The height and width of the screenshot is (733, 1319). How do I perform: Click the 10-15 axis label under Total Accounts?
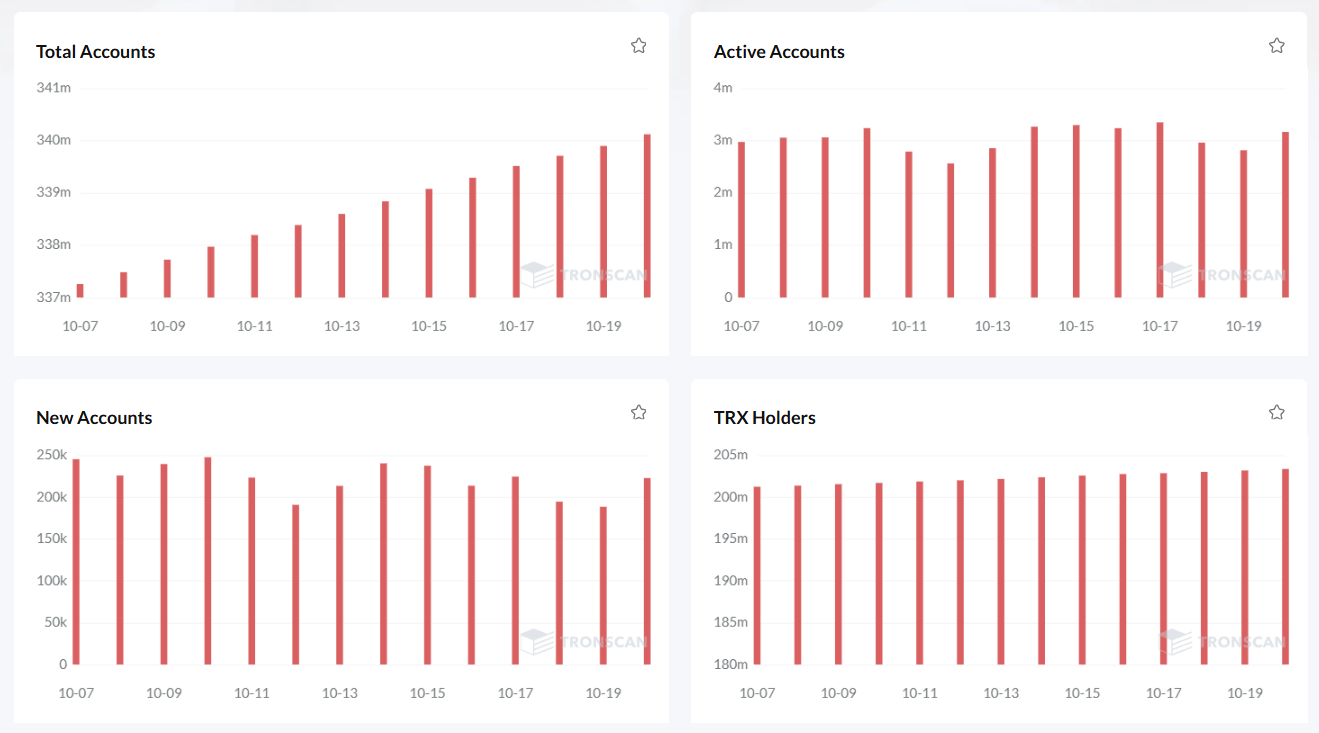(428, 326)
